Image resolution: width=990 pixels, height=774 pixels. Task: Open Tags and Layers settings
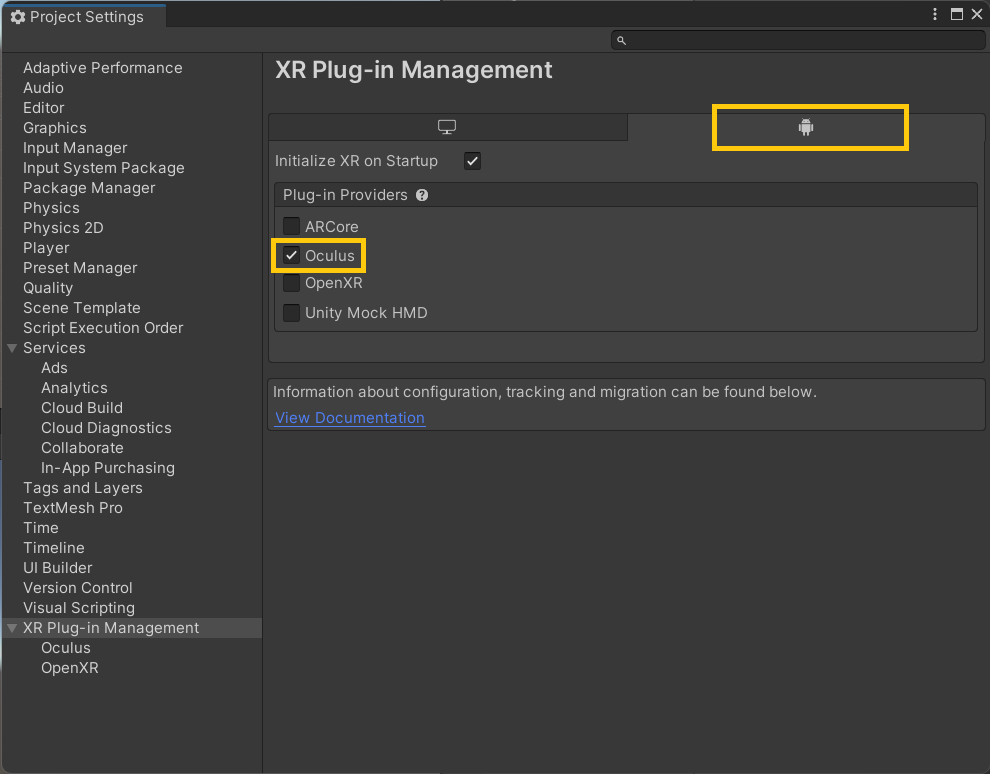tap(83, 488)
